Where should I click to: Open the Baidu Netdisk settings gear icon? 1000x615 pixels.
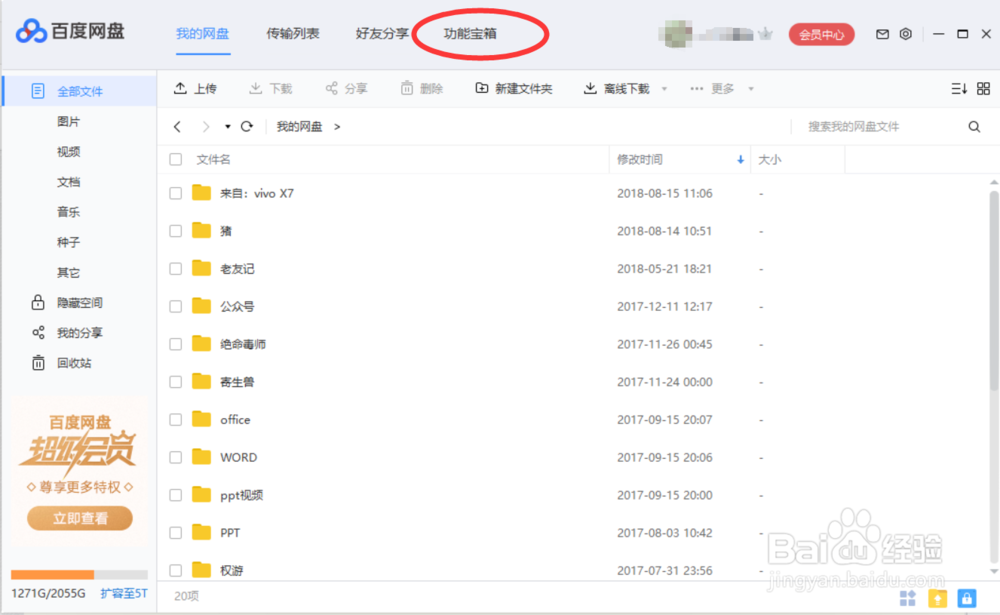click(905, 33)
